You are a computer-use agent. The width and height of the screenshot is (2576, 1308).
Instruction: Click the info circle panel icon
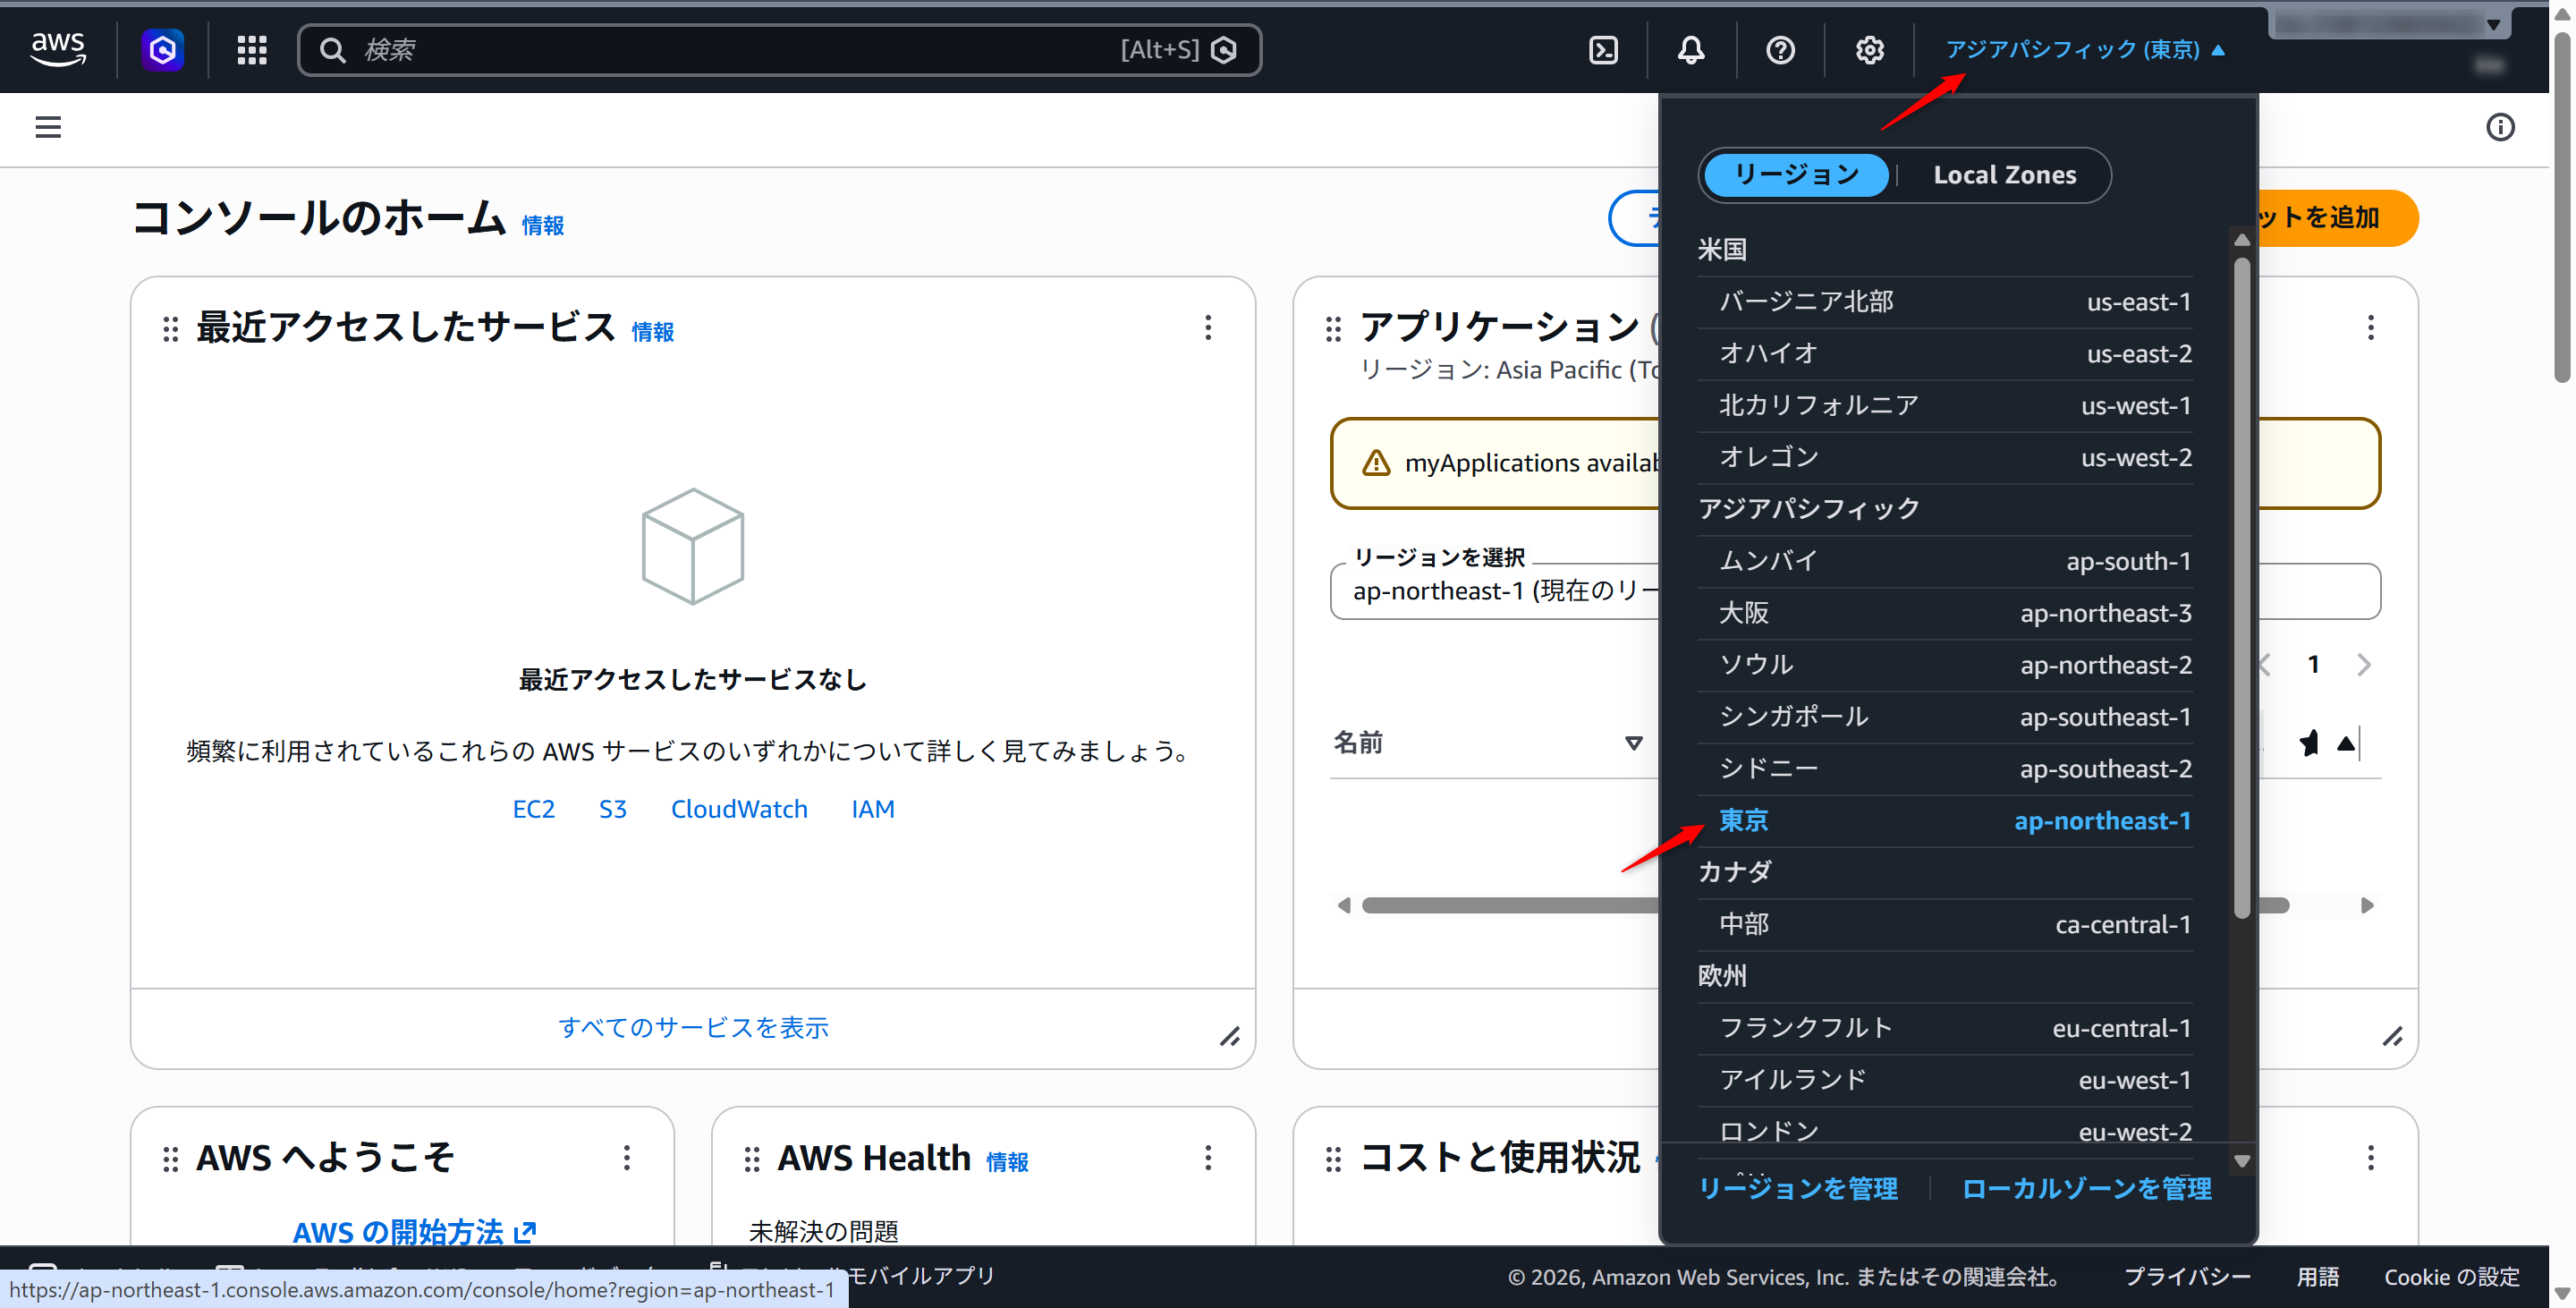click(x=2500, y=127)
